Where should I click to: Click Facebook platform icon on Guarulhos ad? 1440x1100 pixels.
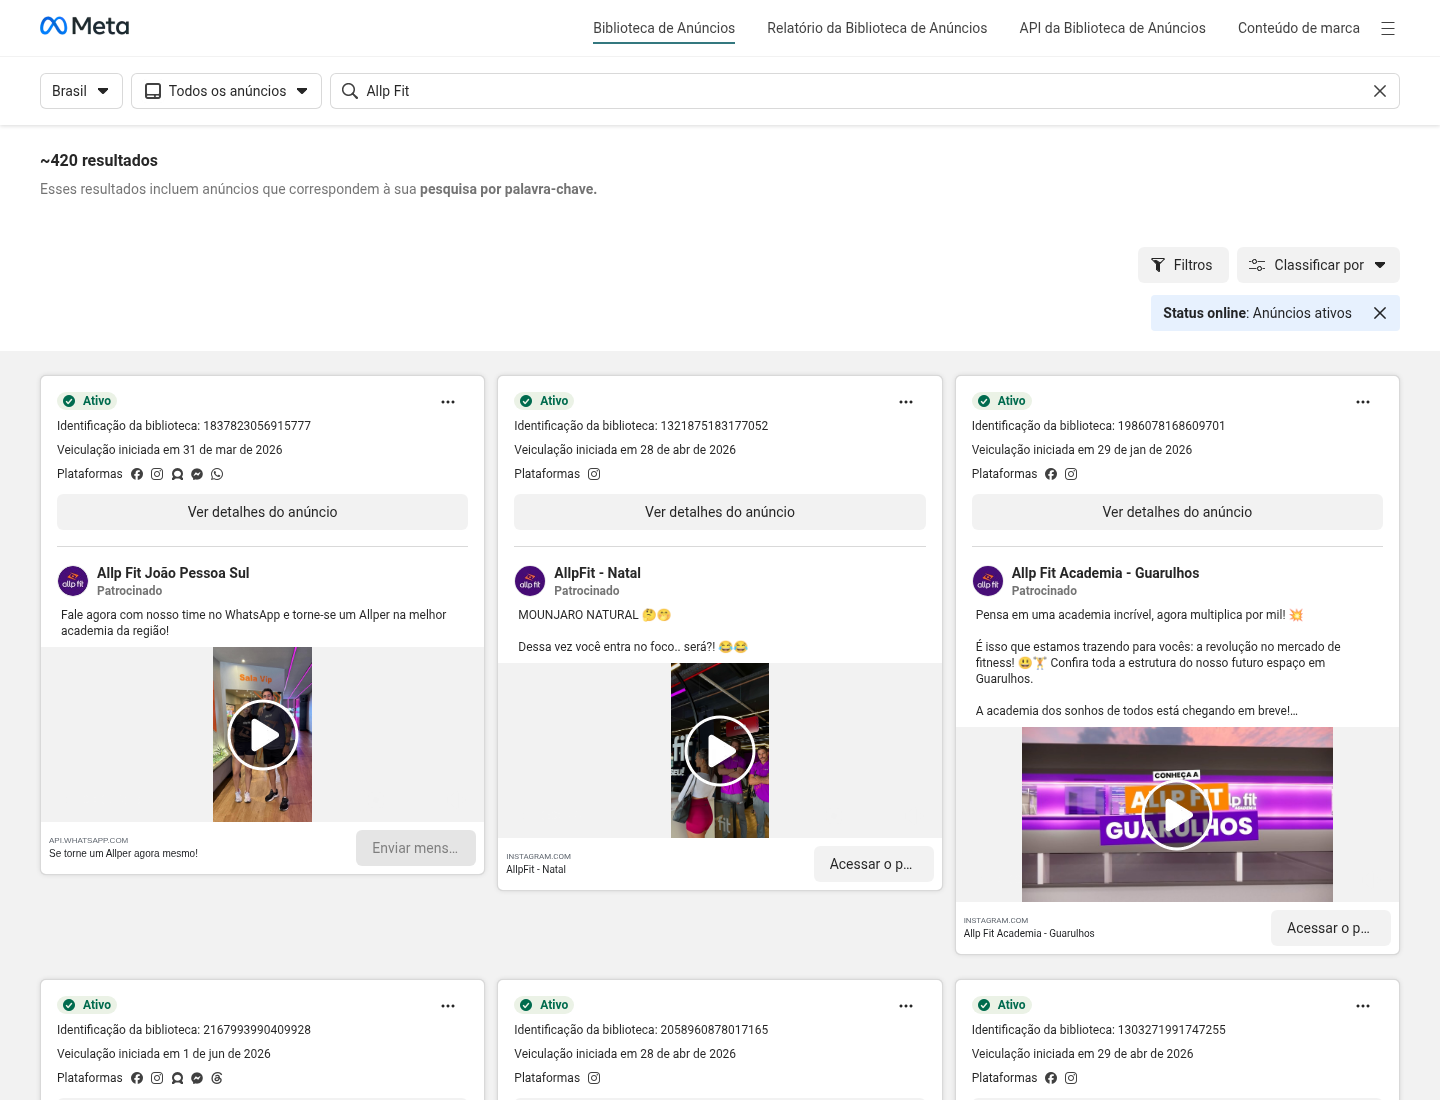click(x=1051, y=474)
